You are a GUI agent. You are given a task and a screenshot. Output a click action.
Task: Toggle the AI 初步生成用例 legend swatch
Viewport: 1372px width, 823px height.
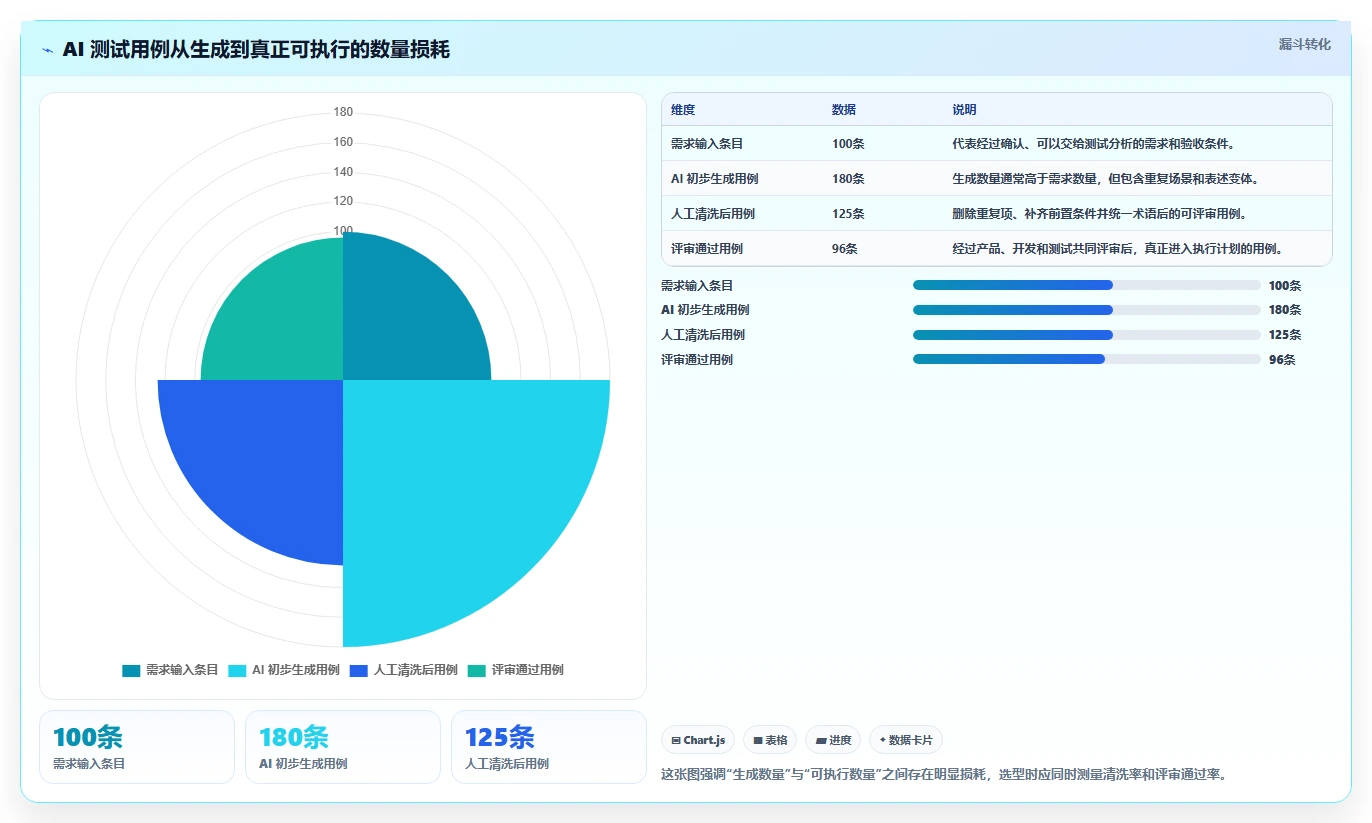pyautogui.click(x=237, y=671)
